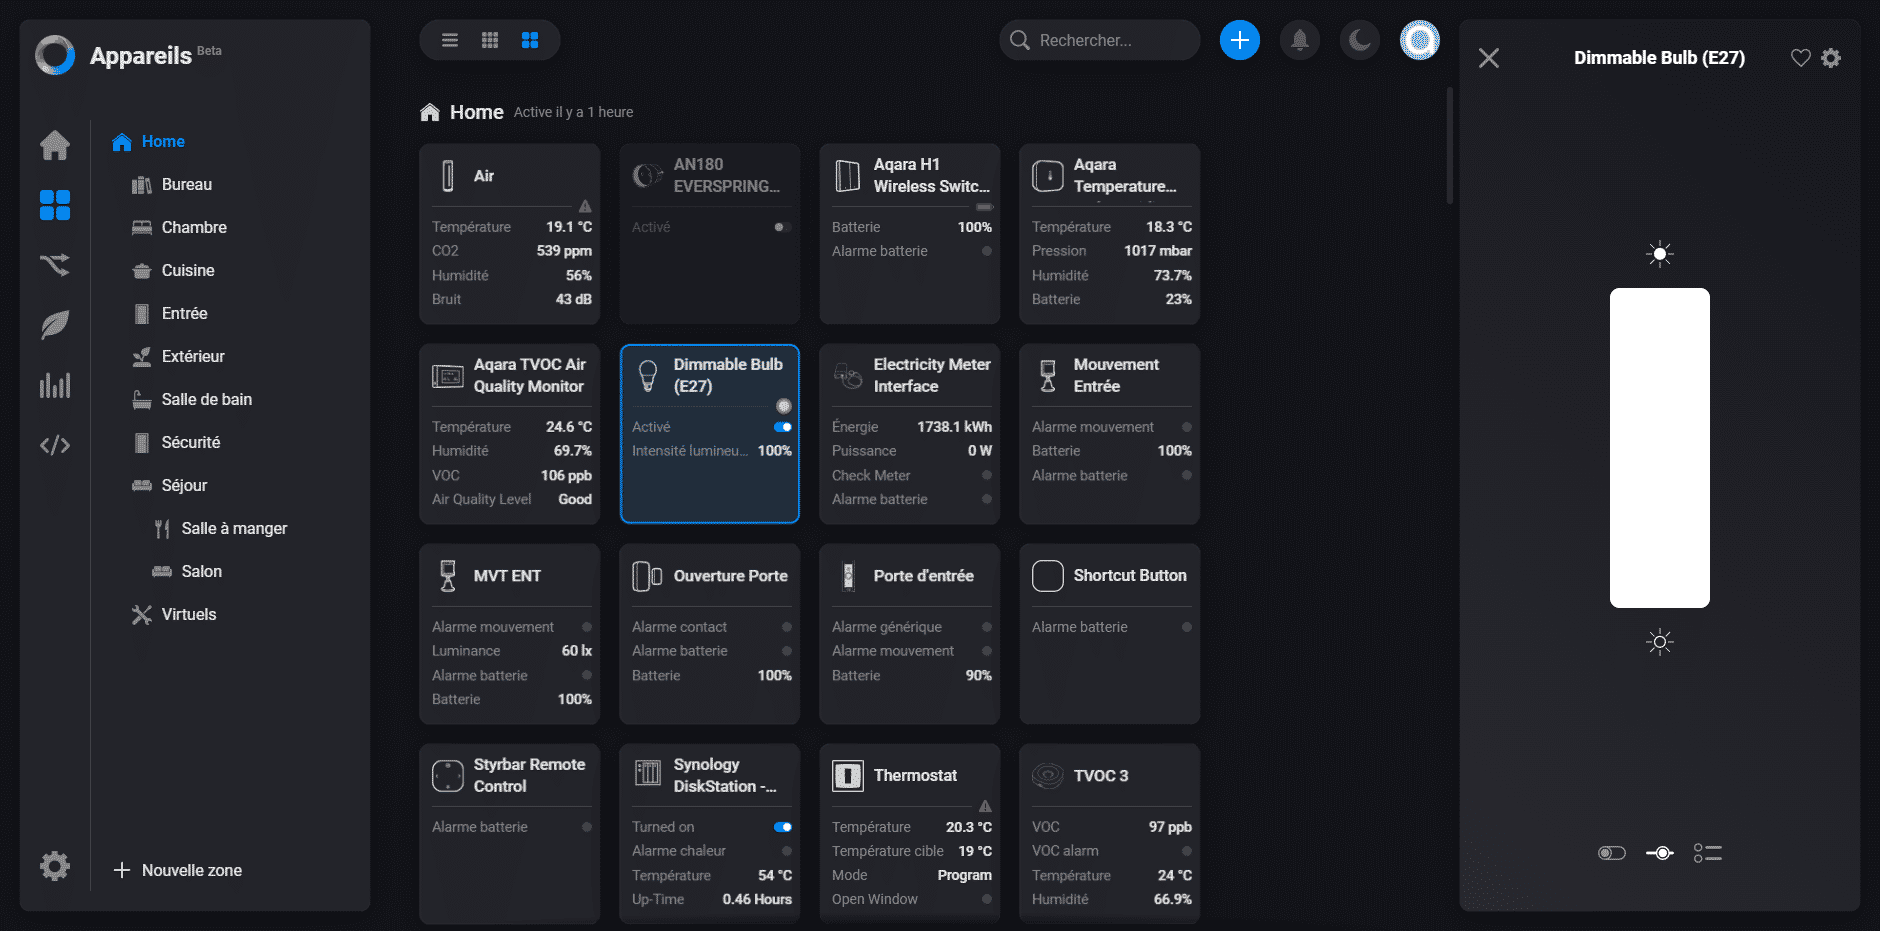This screenshot has width=1880, height=931.
Task: Open the Ouverture Porte card
Action: tap(710, 634)
